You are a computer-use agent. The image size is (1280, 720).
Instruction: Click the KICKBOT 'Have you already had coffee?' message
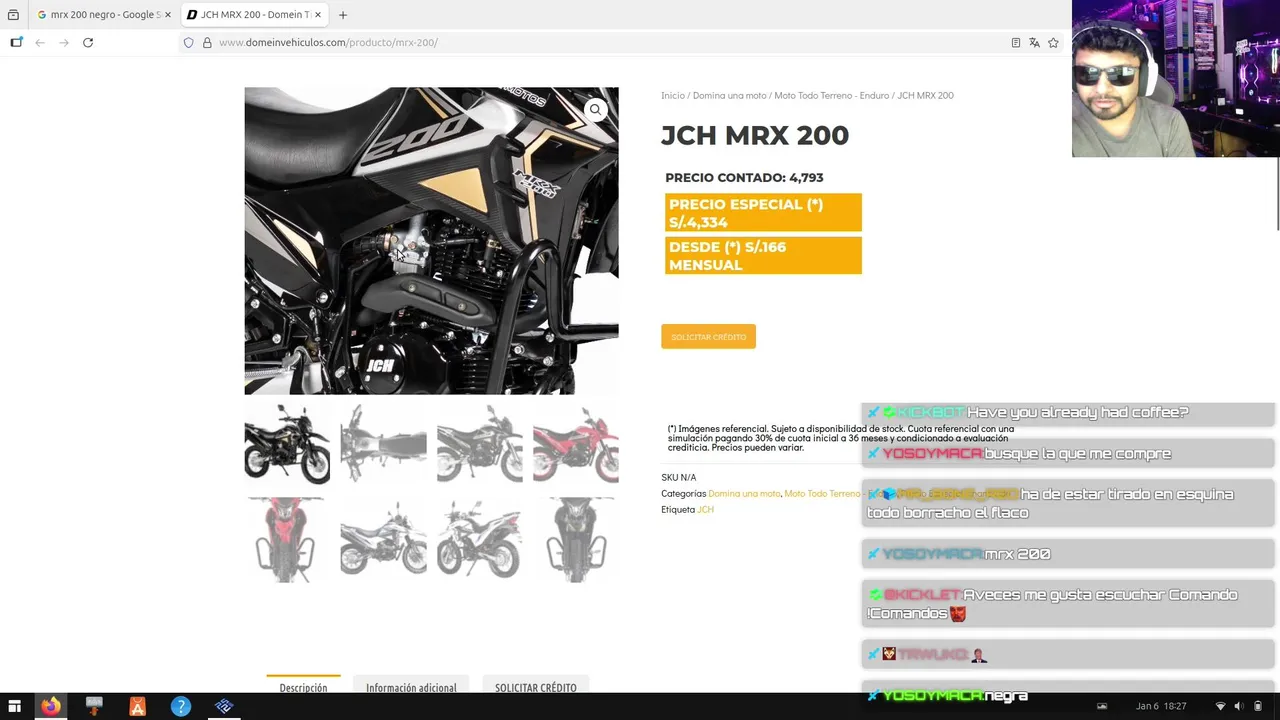pyautogui.click(x=1068, y=413)
